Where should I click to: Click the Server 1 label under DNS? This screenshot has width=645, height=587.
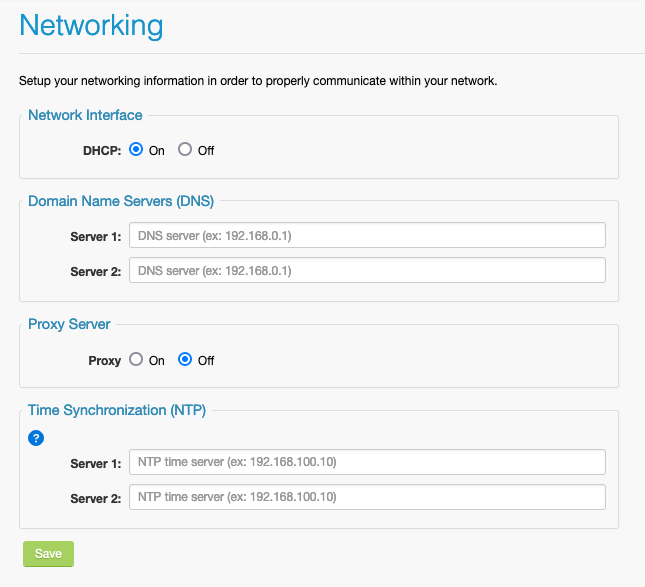(x=95, y=236)
